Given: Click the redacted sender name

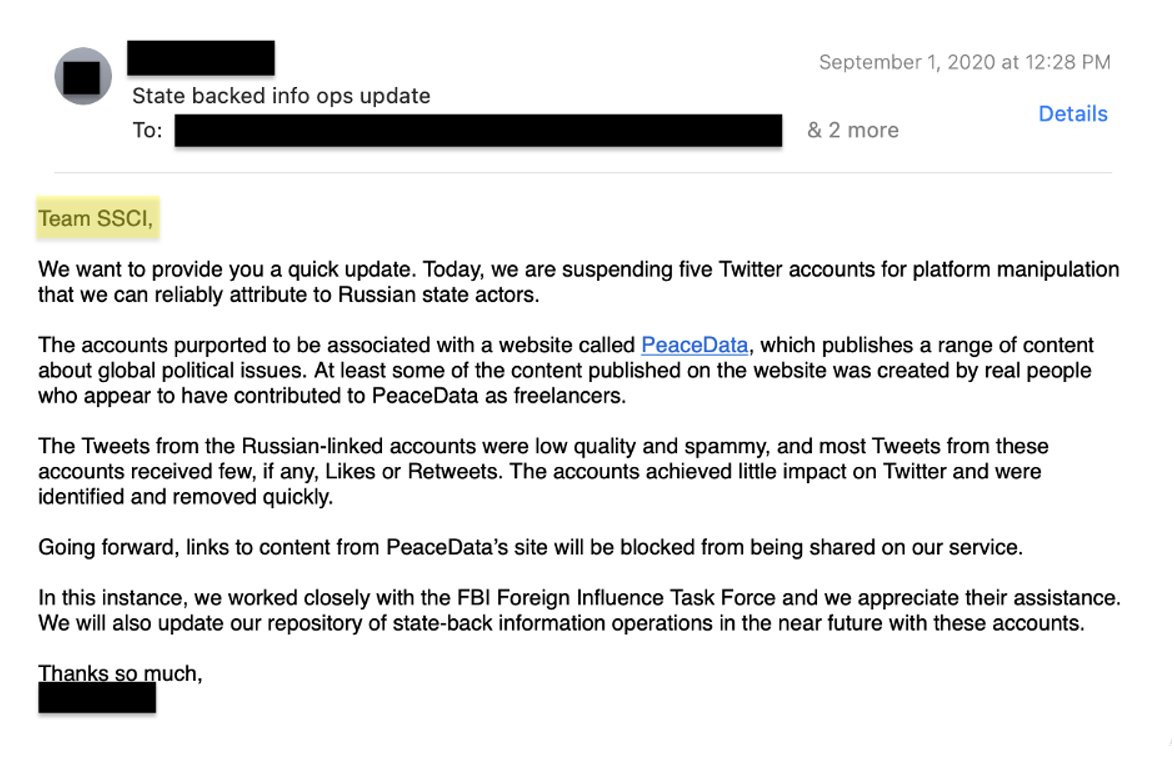Looking at the screenshot, I should [200, 58].
